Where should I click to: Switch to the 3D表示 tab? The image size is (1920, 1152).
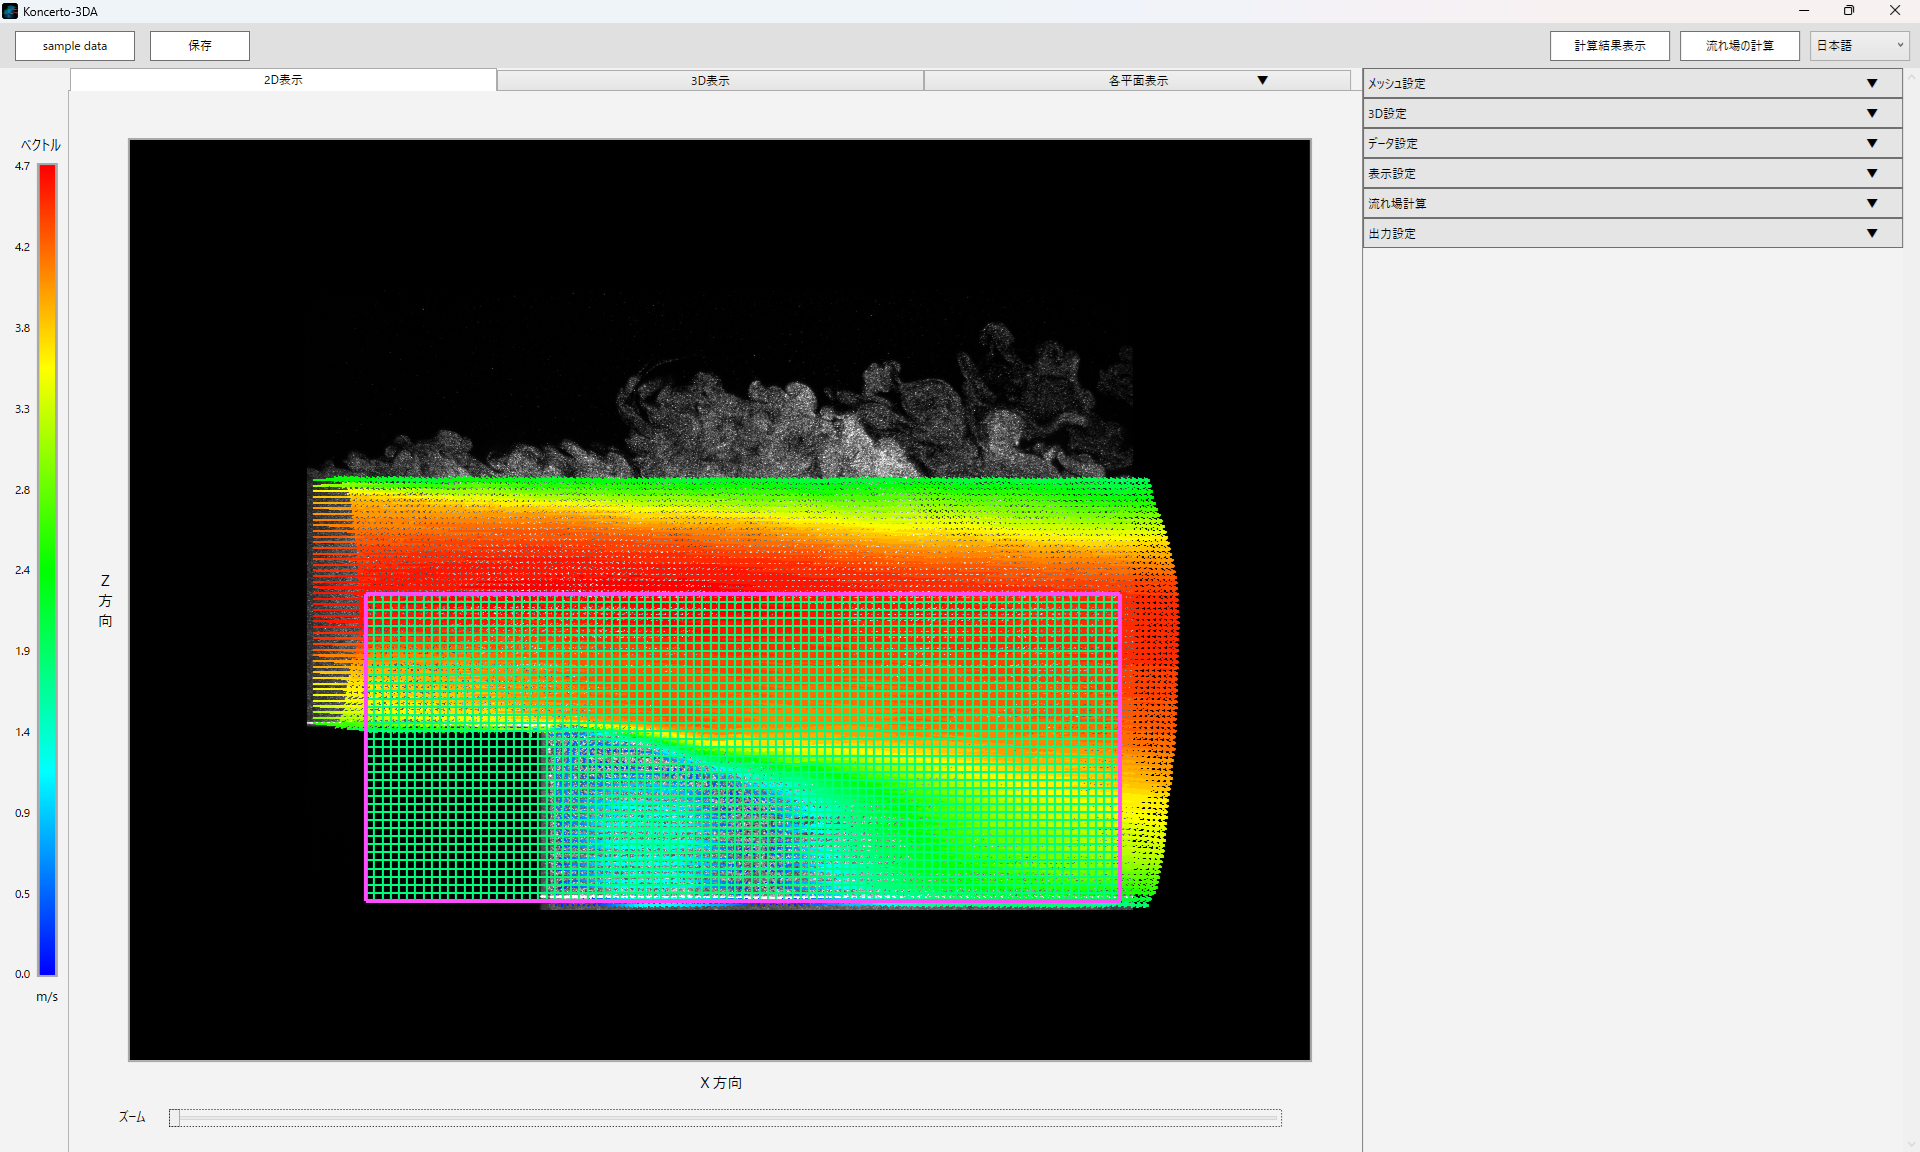tap(710, 80)
